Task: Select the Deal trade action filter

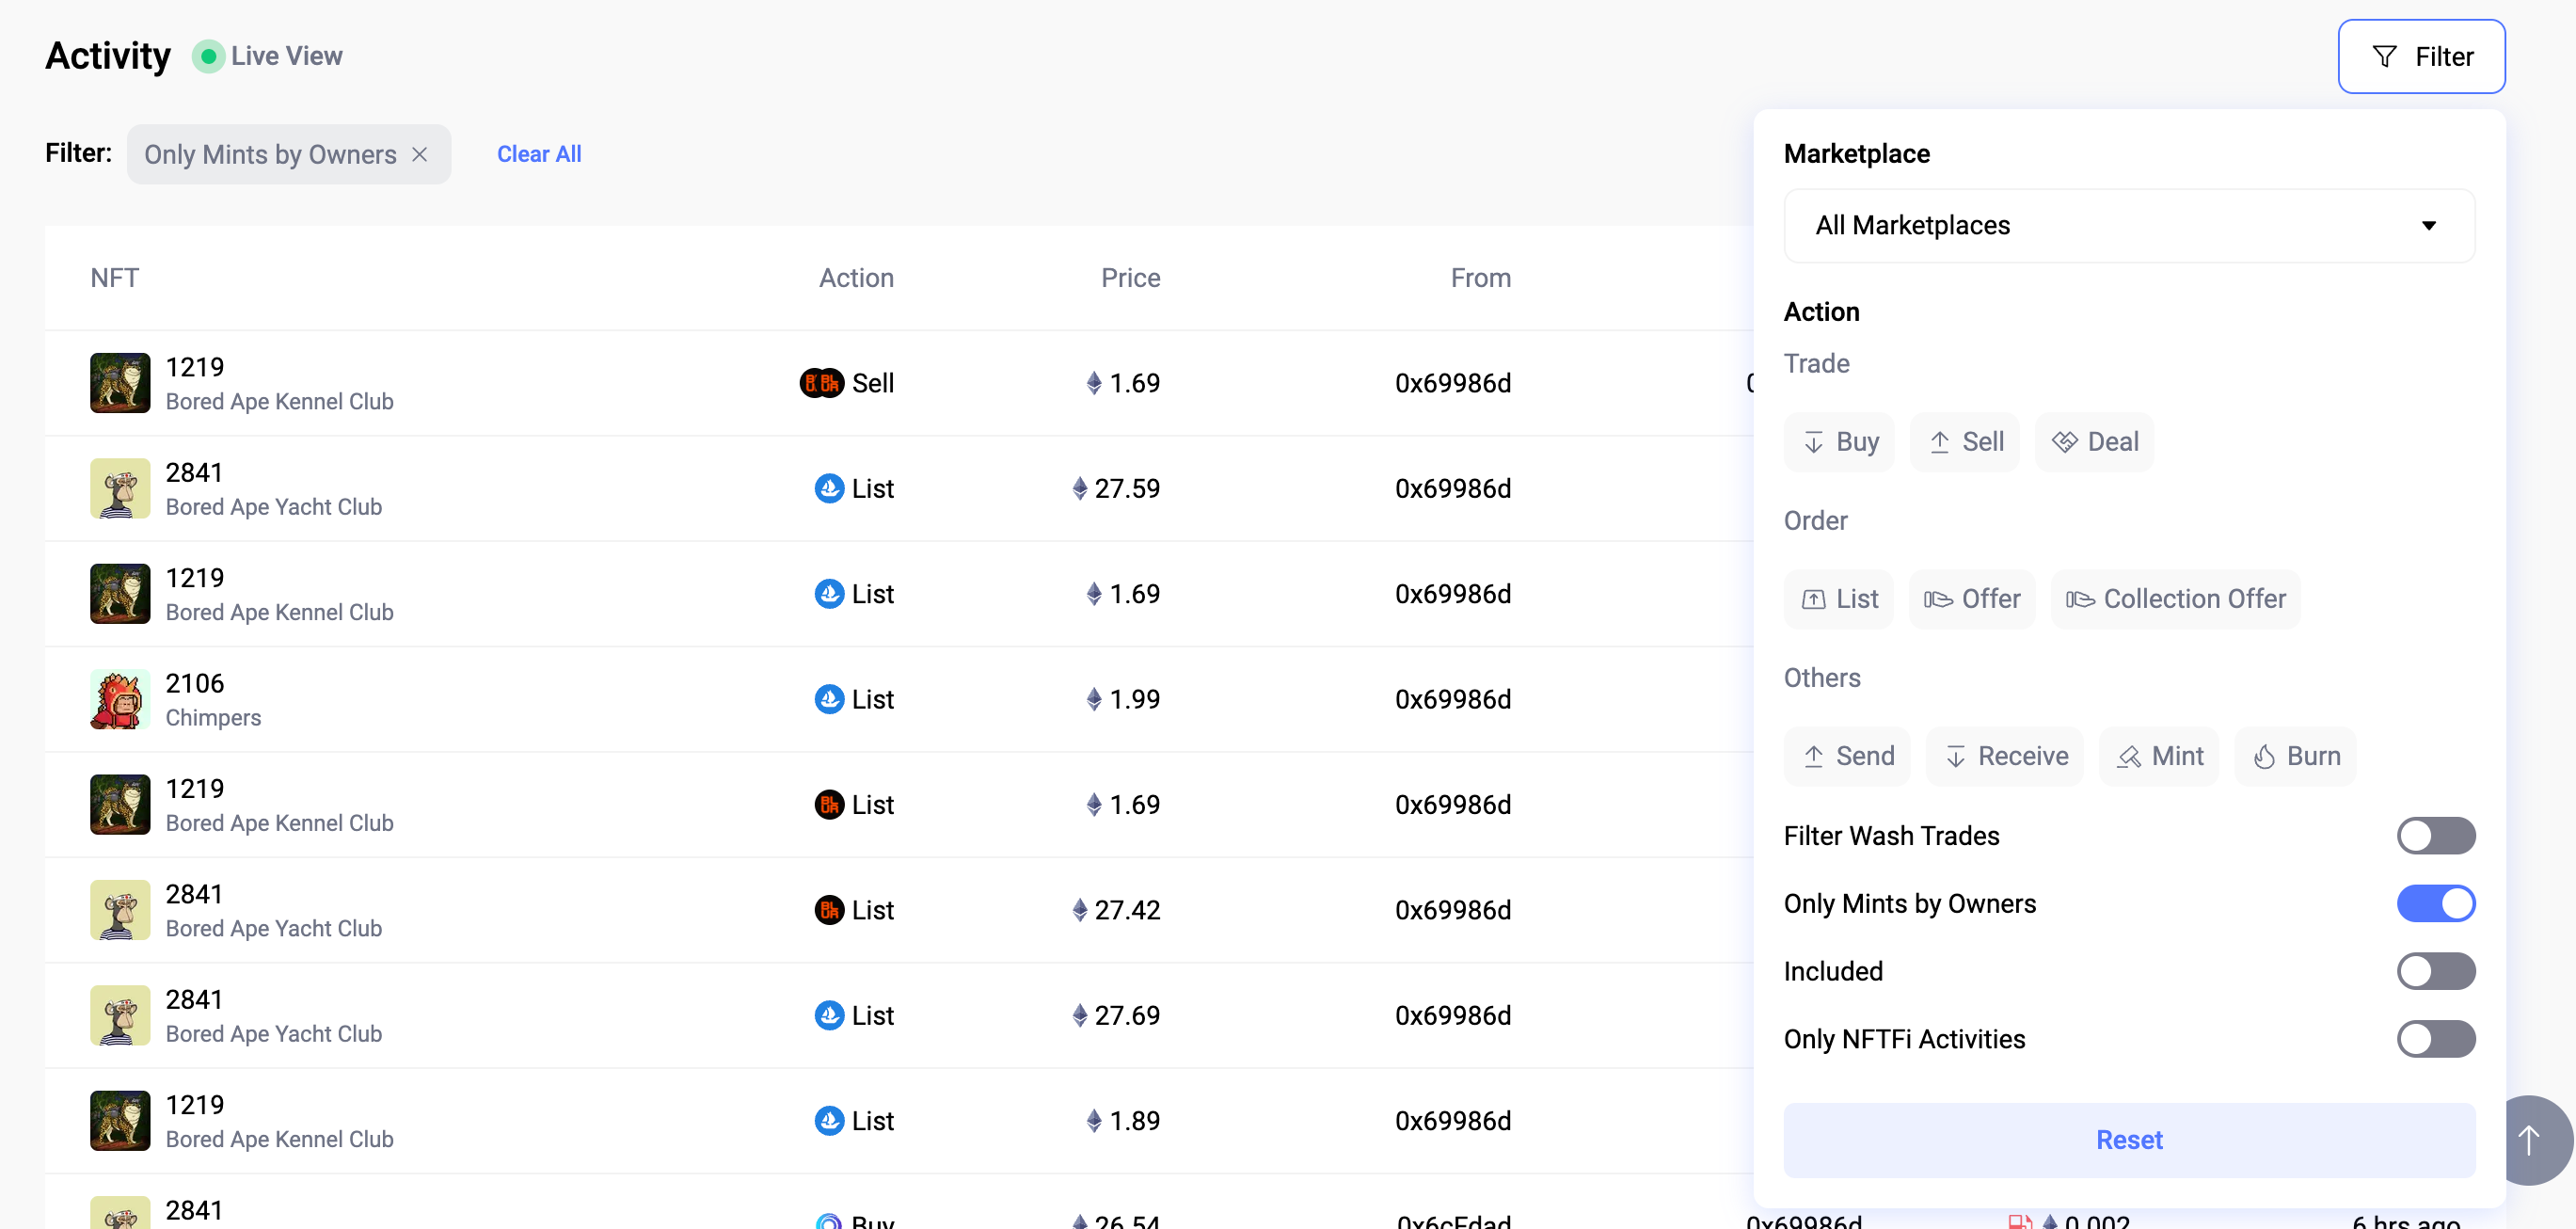Action: (2093, 441)
